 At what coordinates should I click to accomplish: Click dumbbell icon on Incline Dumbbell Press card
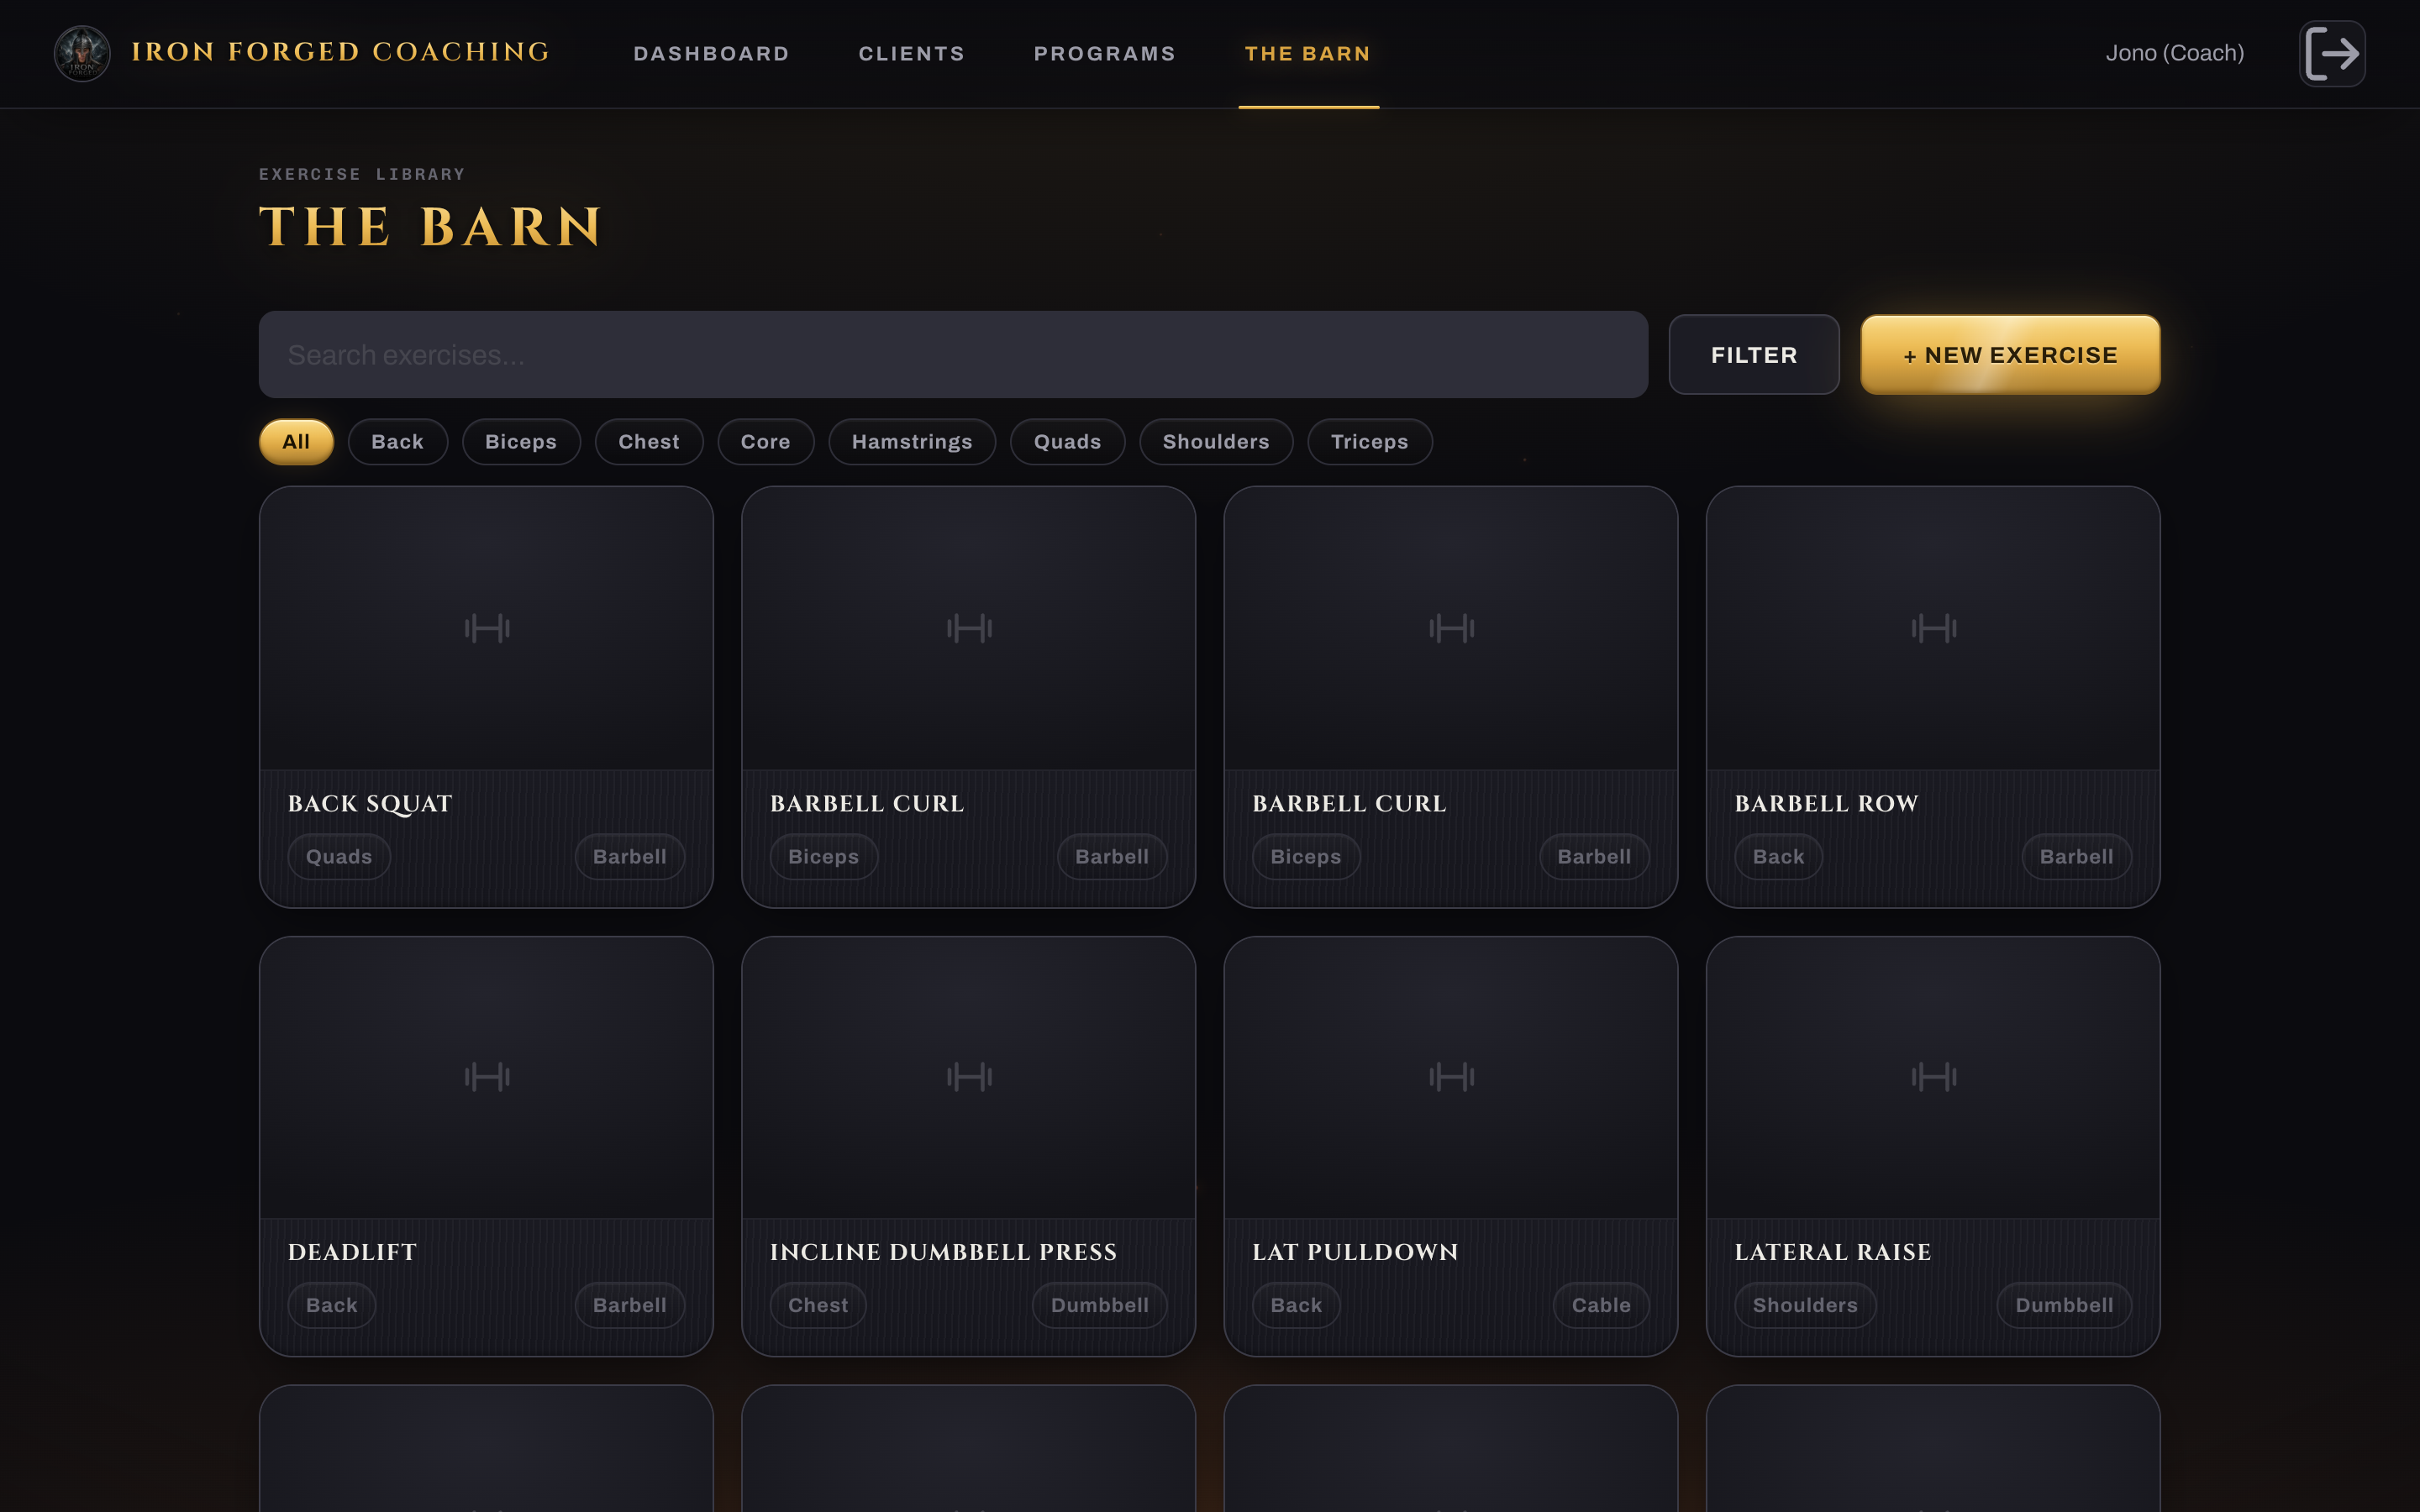970,1077
